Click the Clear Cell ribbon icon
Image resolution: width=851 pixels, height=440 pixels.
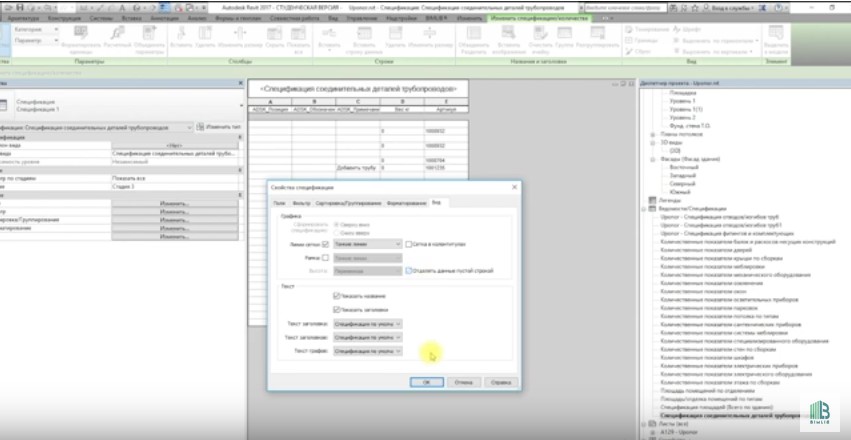(540, 34)
